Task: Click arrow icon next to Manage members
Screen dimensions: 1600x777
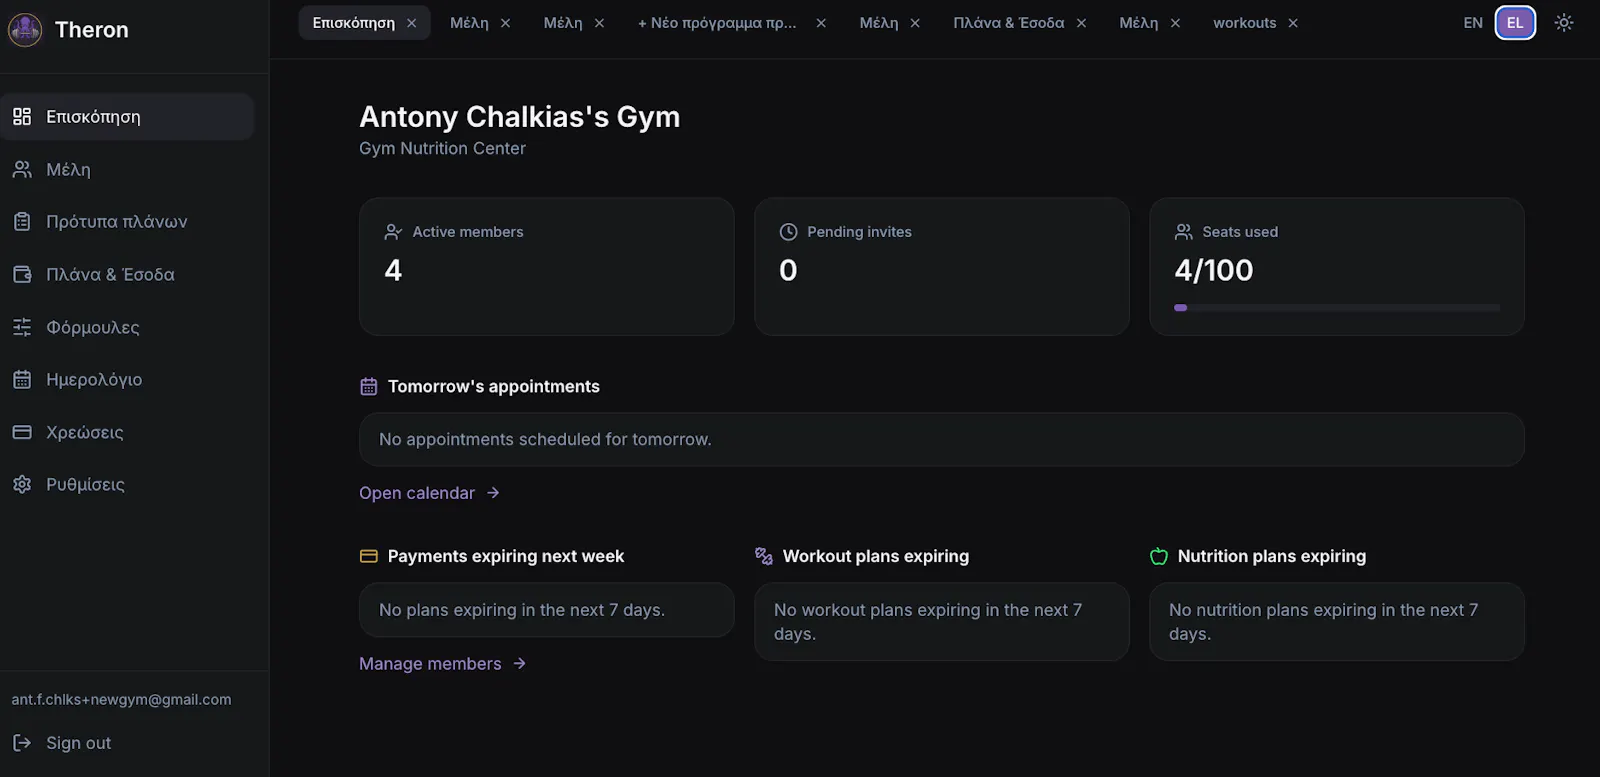Action: [x=519, y=664]
